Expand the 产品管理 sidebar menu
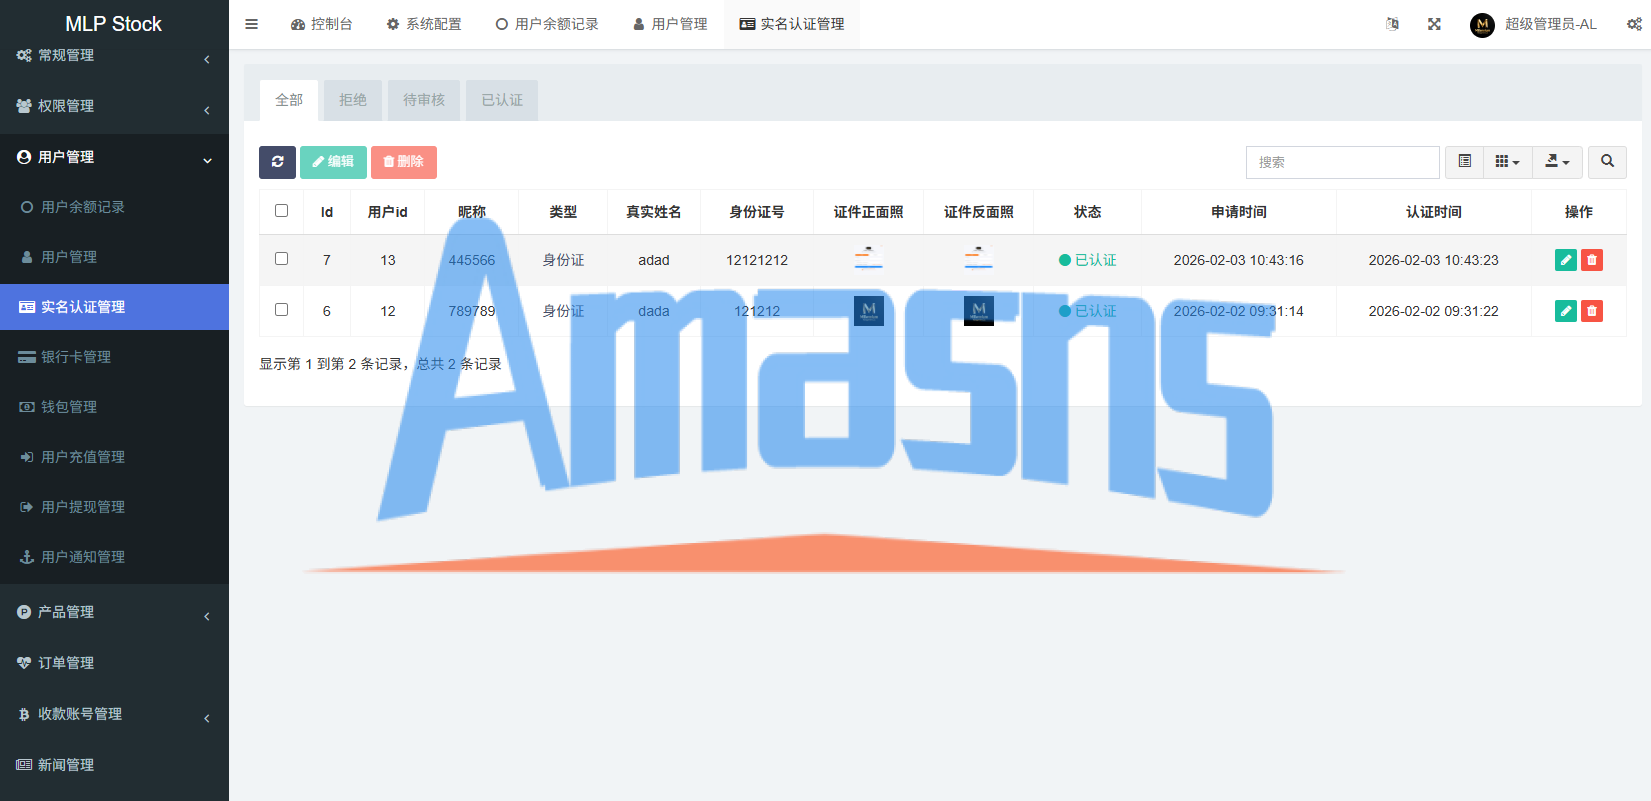 click(x=114, y=613)
